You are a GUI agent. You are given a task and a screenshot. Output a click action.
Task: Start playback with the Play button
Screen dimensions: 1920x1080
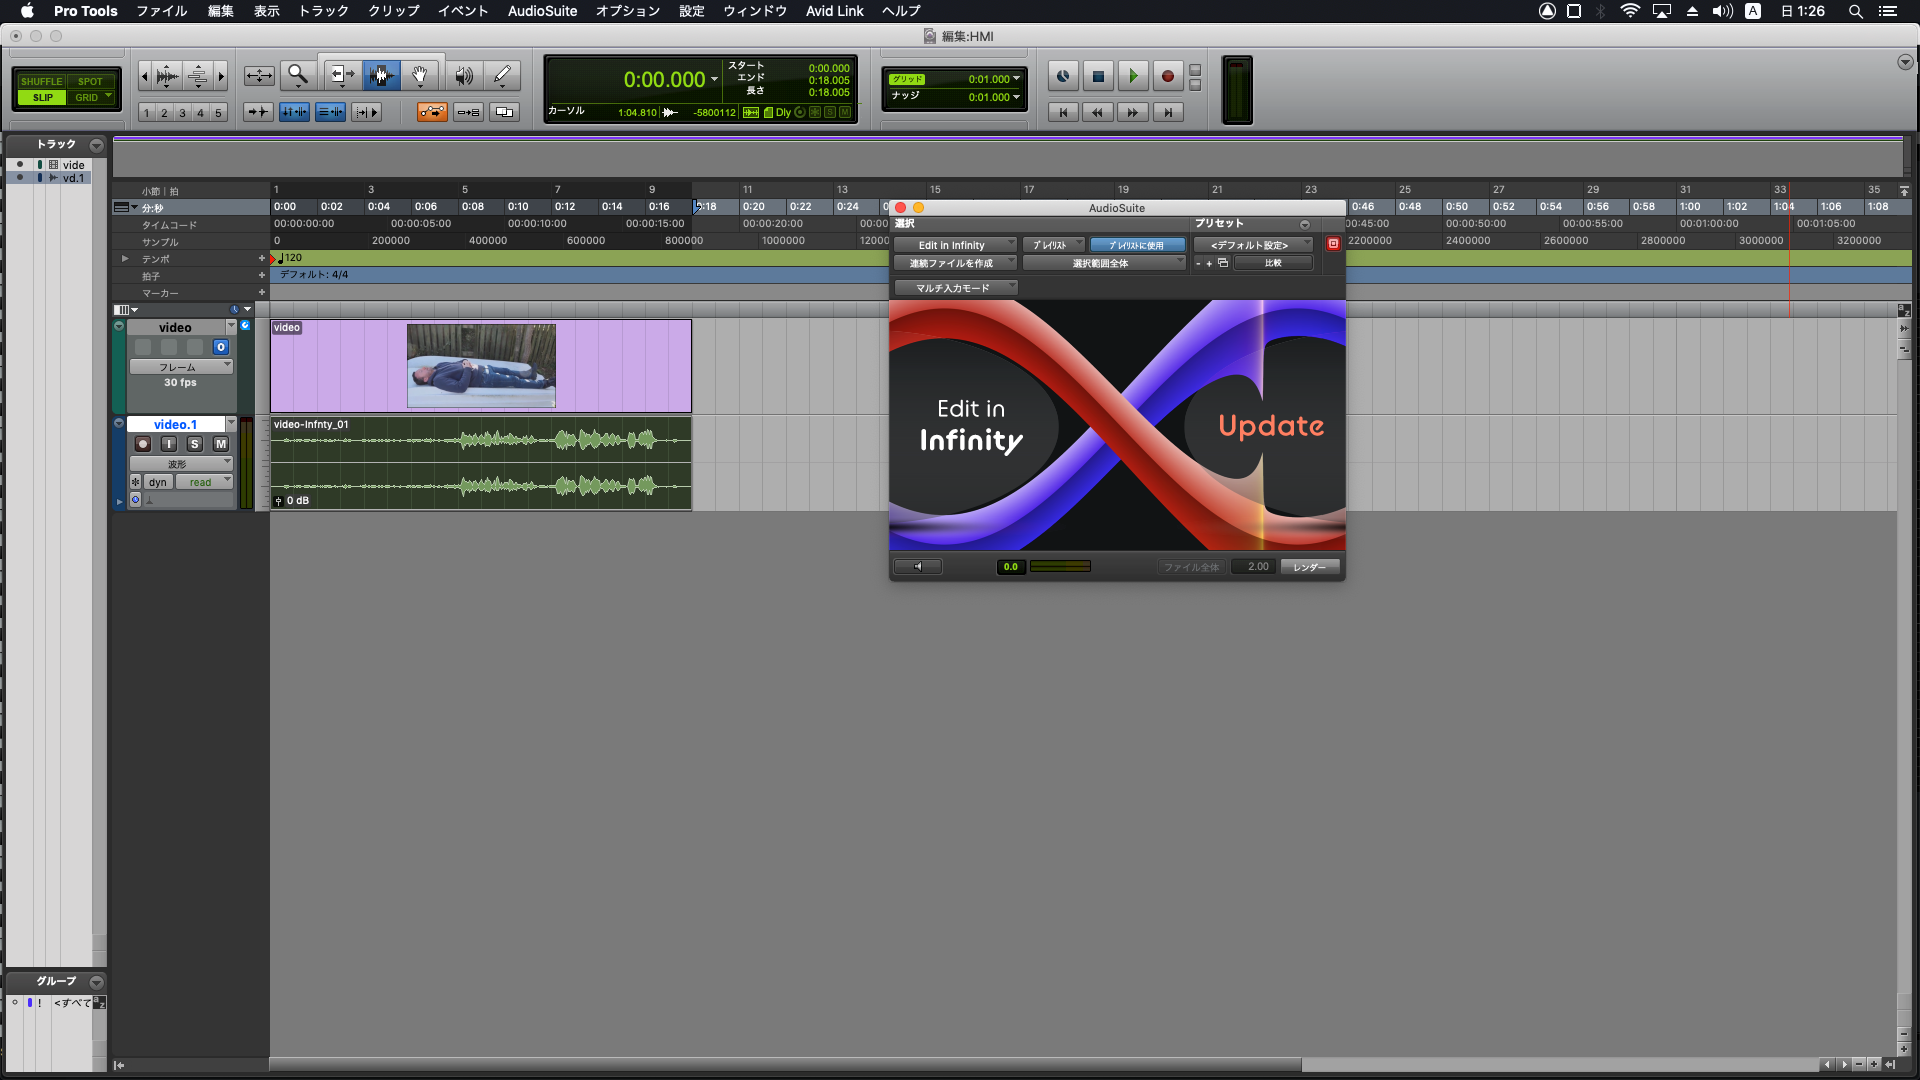coord(1133,76)
